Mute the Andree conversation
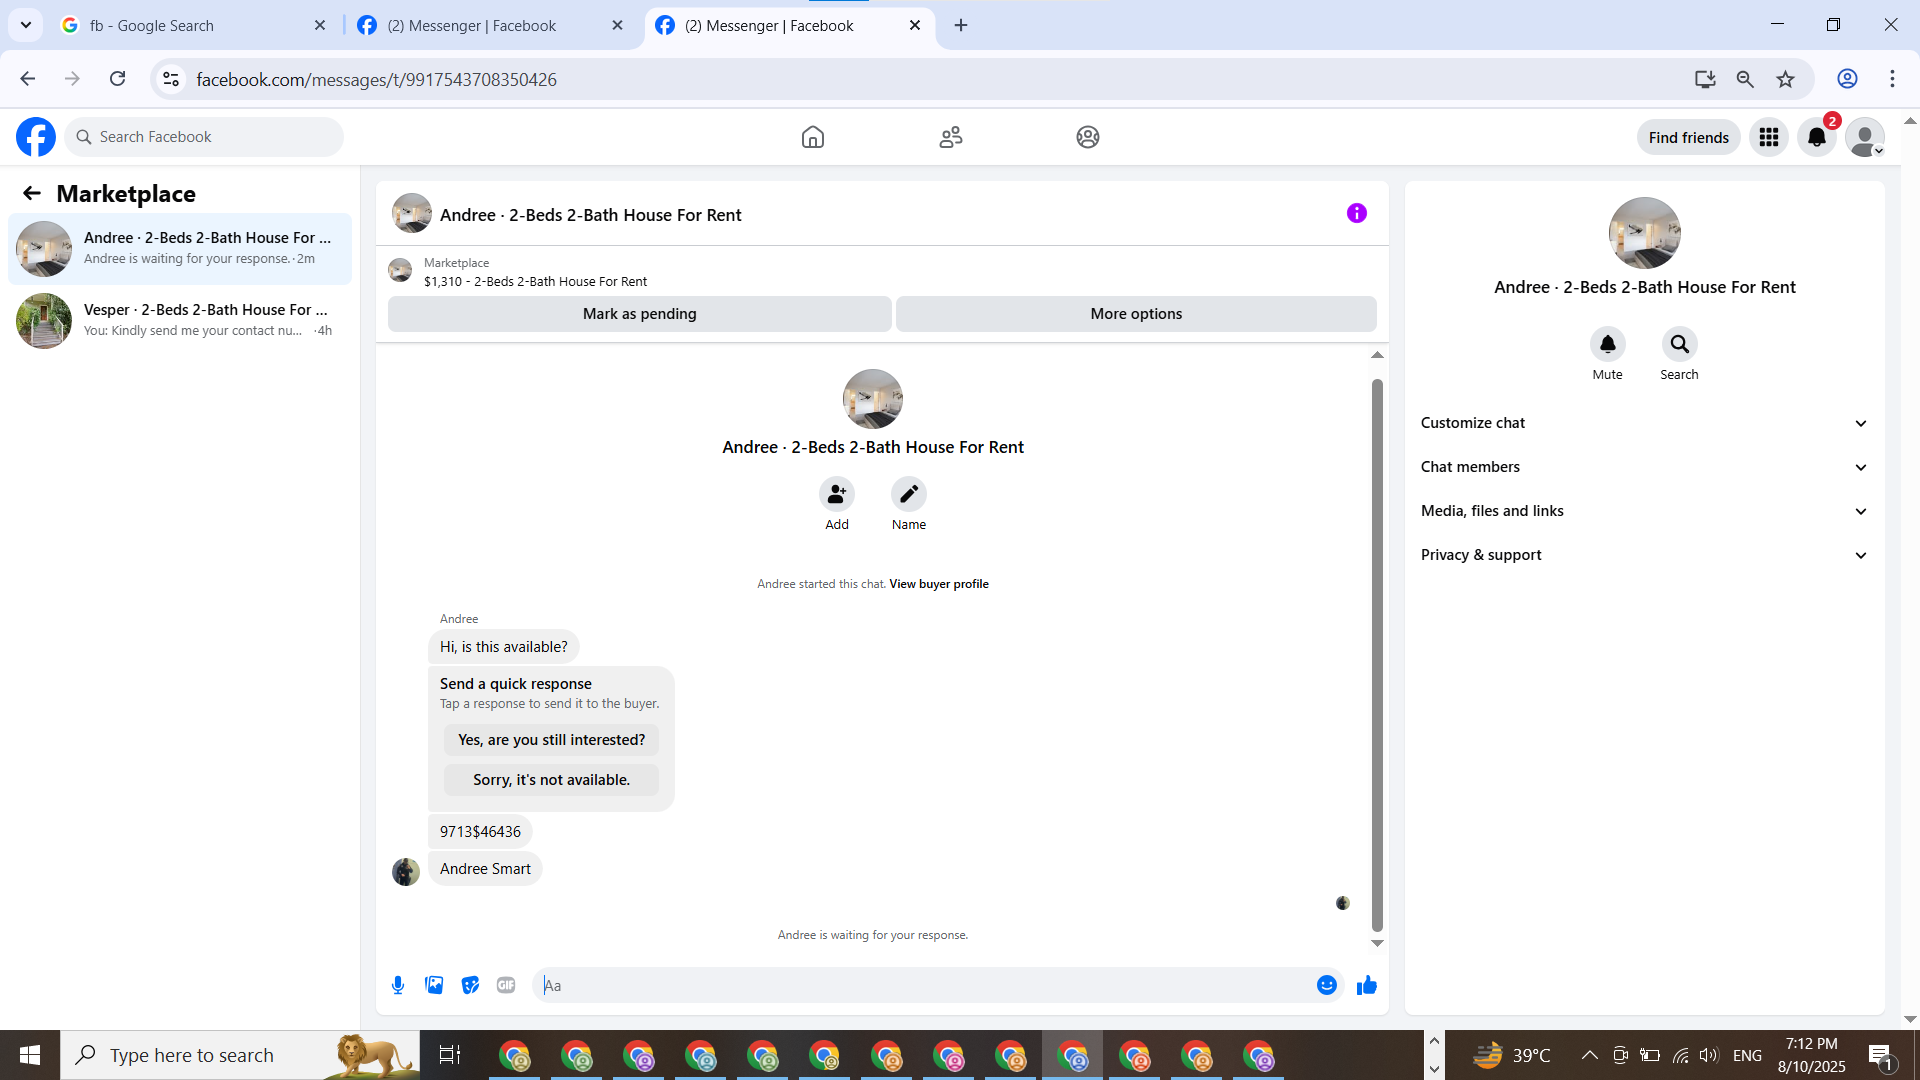The image size is (1920, 1080). 1607,344
